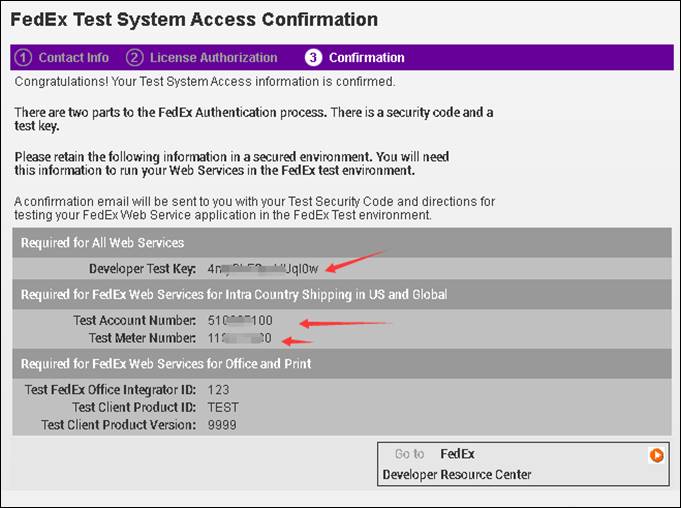Click the 'Test Client Product Version:' label
This screenshot has width=681, height=508.
[119, 425]
